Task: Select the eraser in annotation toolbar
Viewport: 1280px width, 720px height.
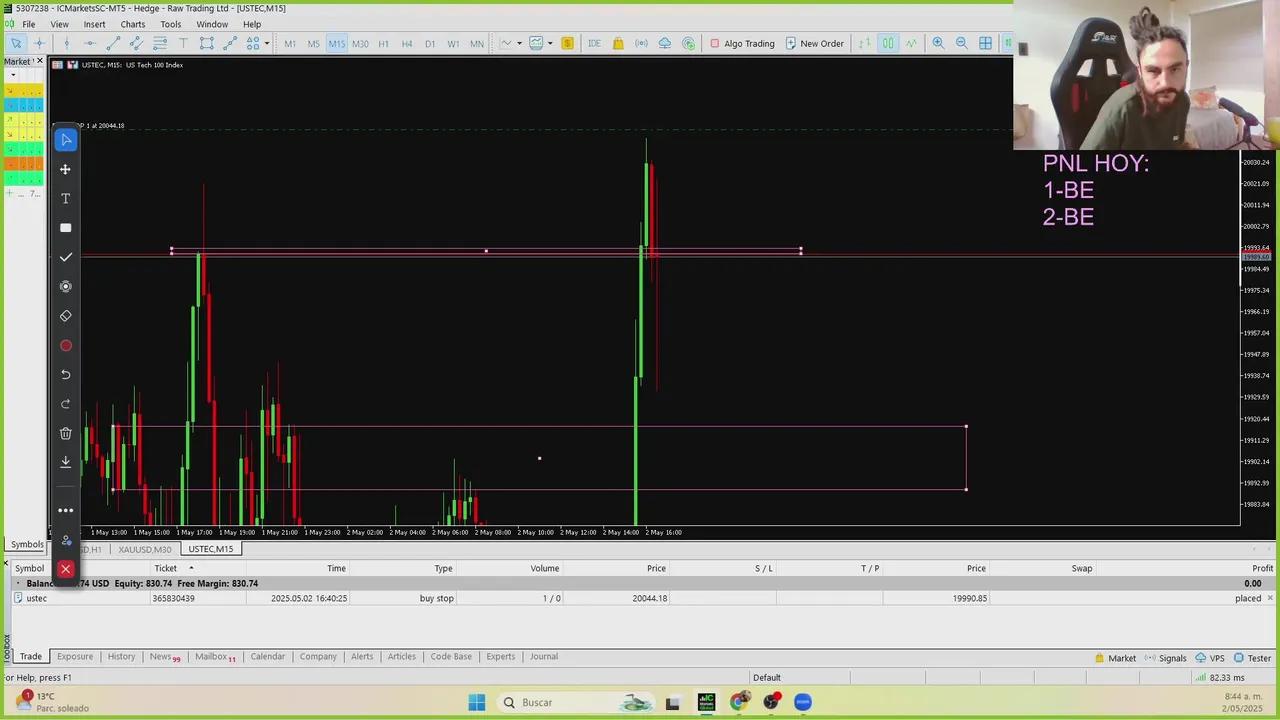Action: (66, 316)
